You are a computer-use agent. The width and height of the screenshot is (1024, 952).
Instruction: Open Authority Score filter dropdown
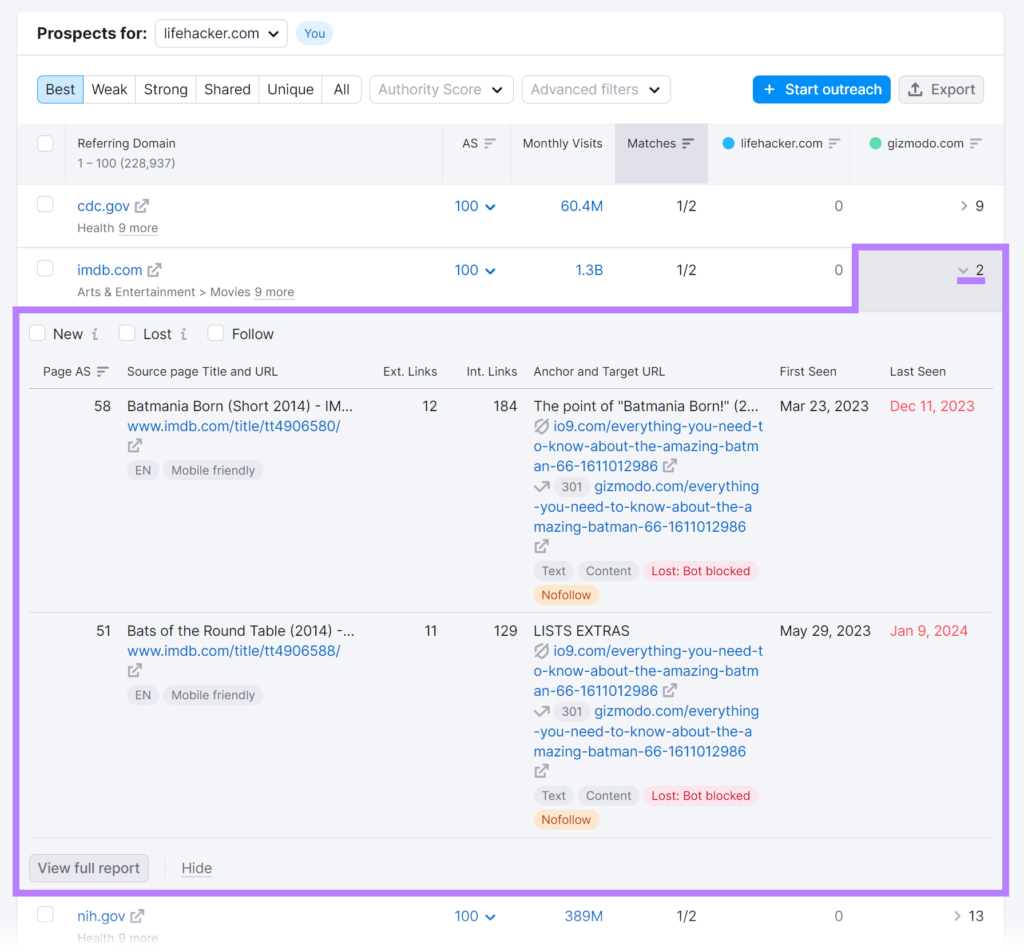tap(441, 89)
